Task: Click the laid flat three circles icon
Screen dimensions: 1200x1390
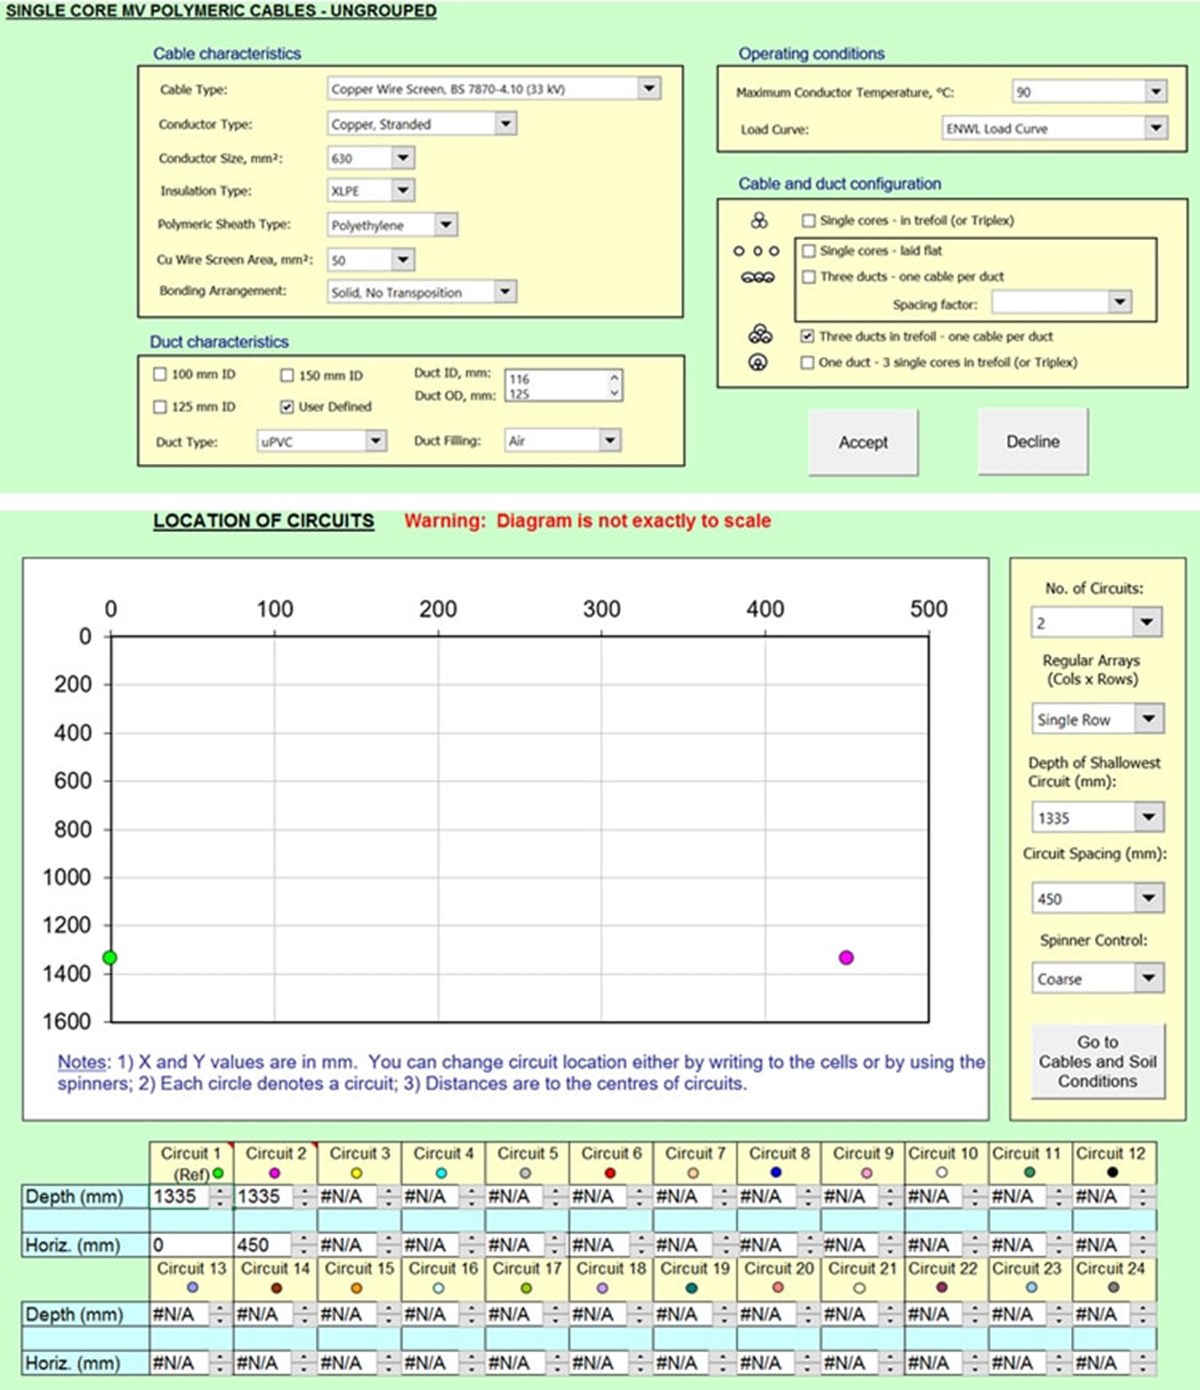Action: pyautogui.click(x=756, y=251)
